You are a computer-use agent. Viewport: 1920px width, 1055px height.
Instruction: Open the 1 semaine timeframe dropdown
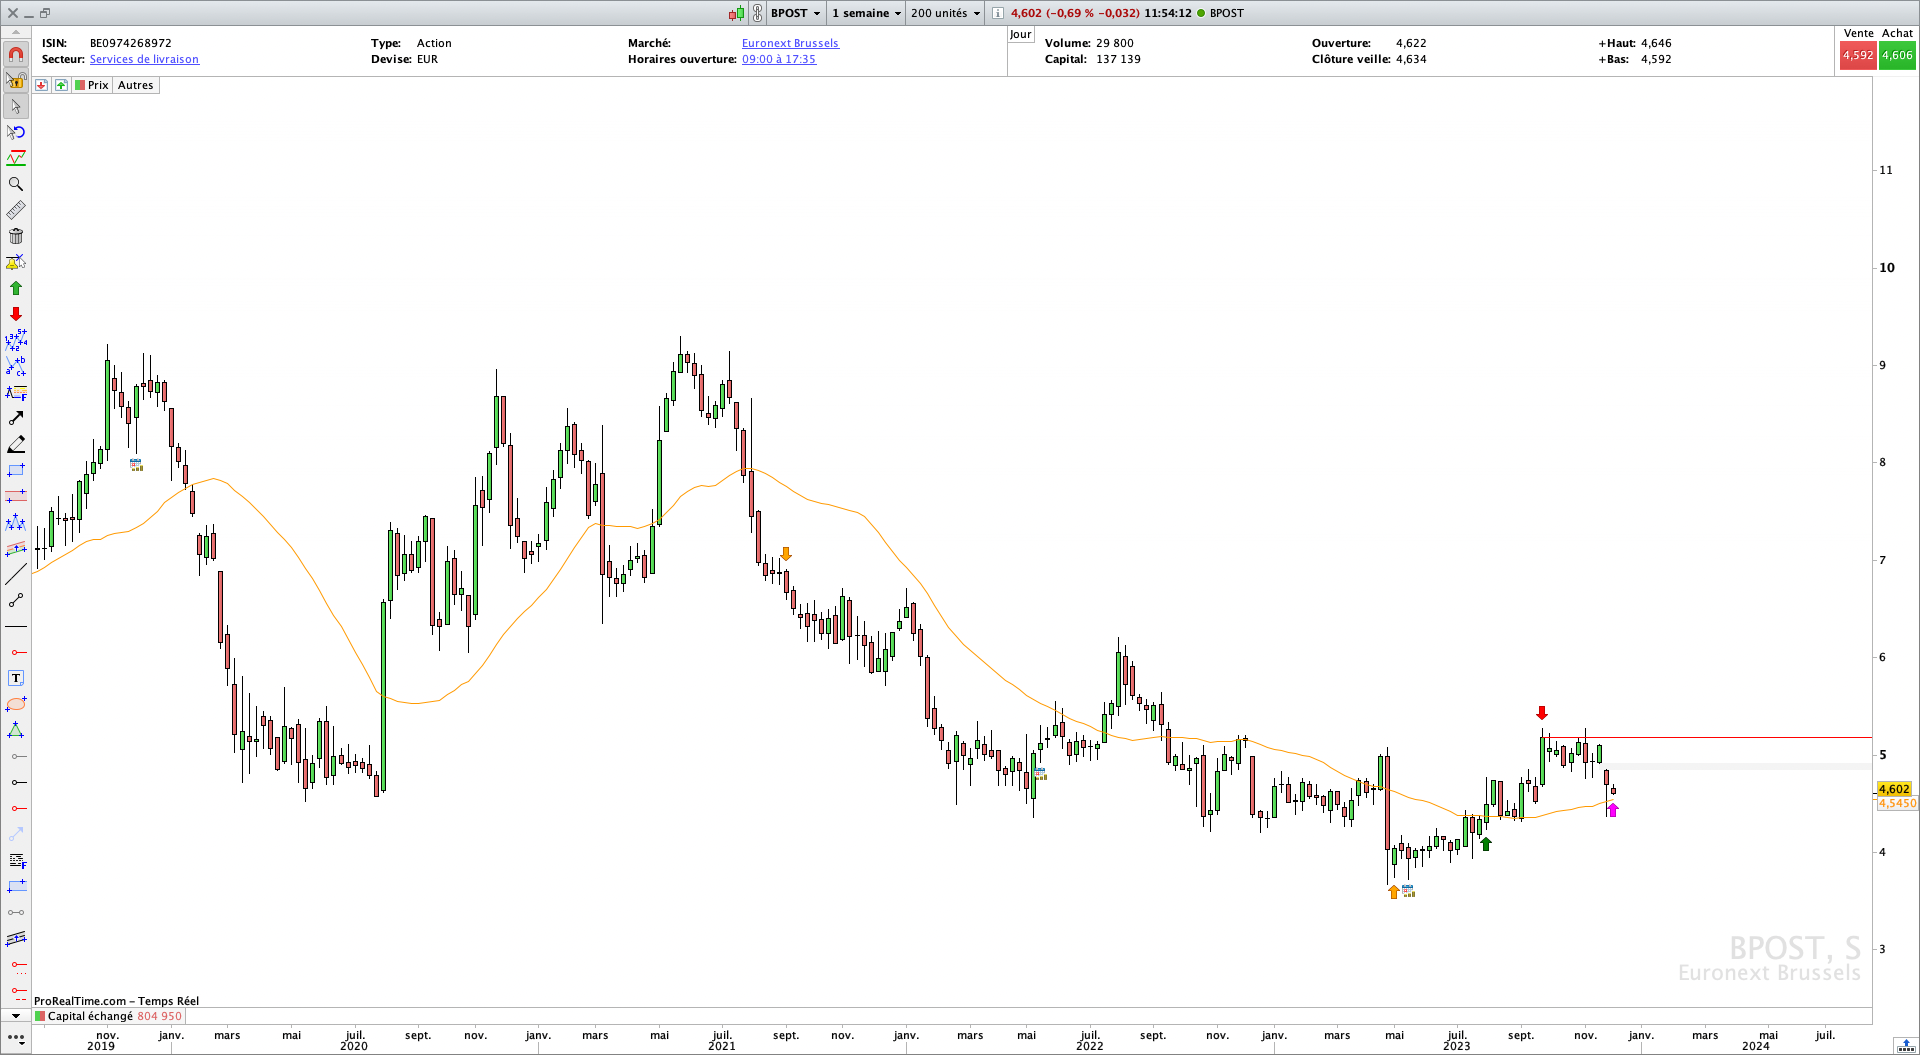(x=866, y=13)
